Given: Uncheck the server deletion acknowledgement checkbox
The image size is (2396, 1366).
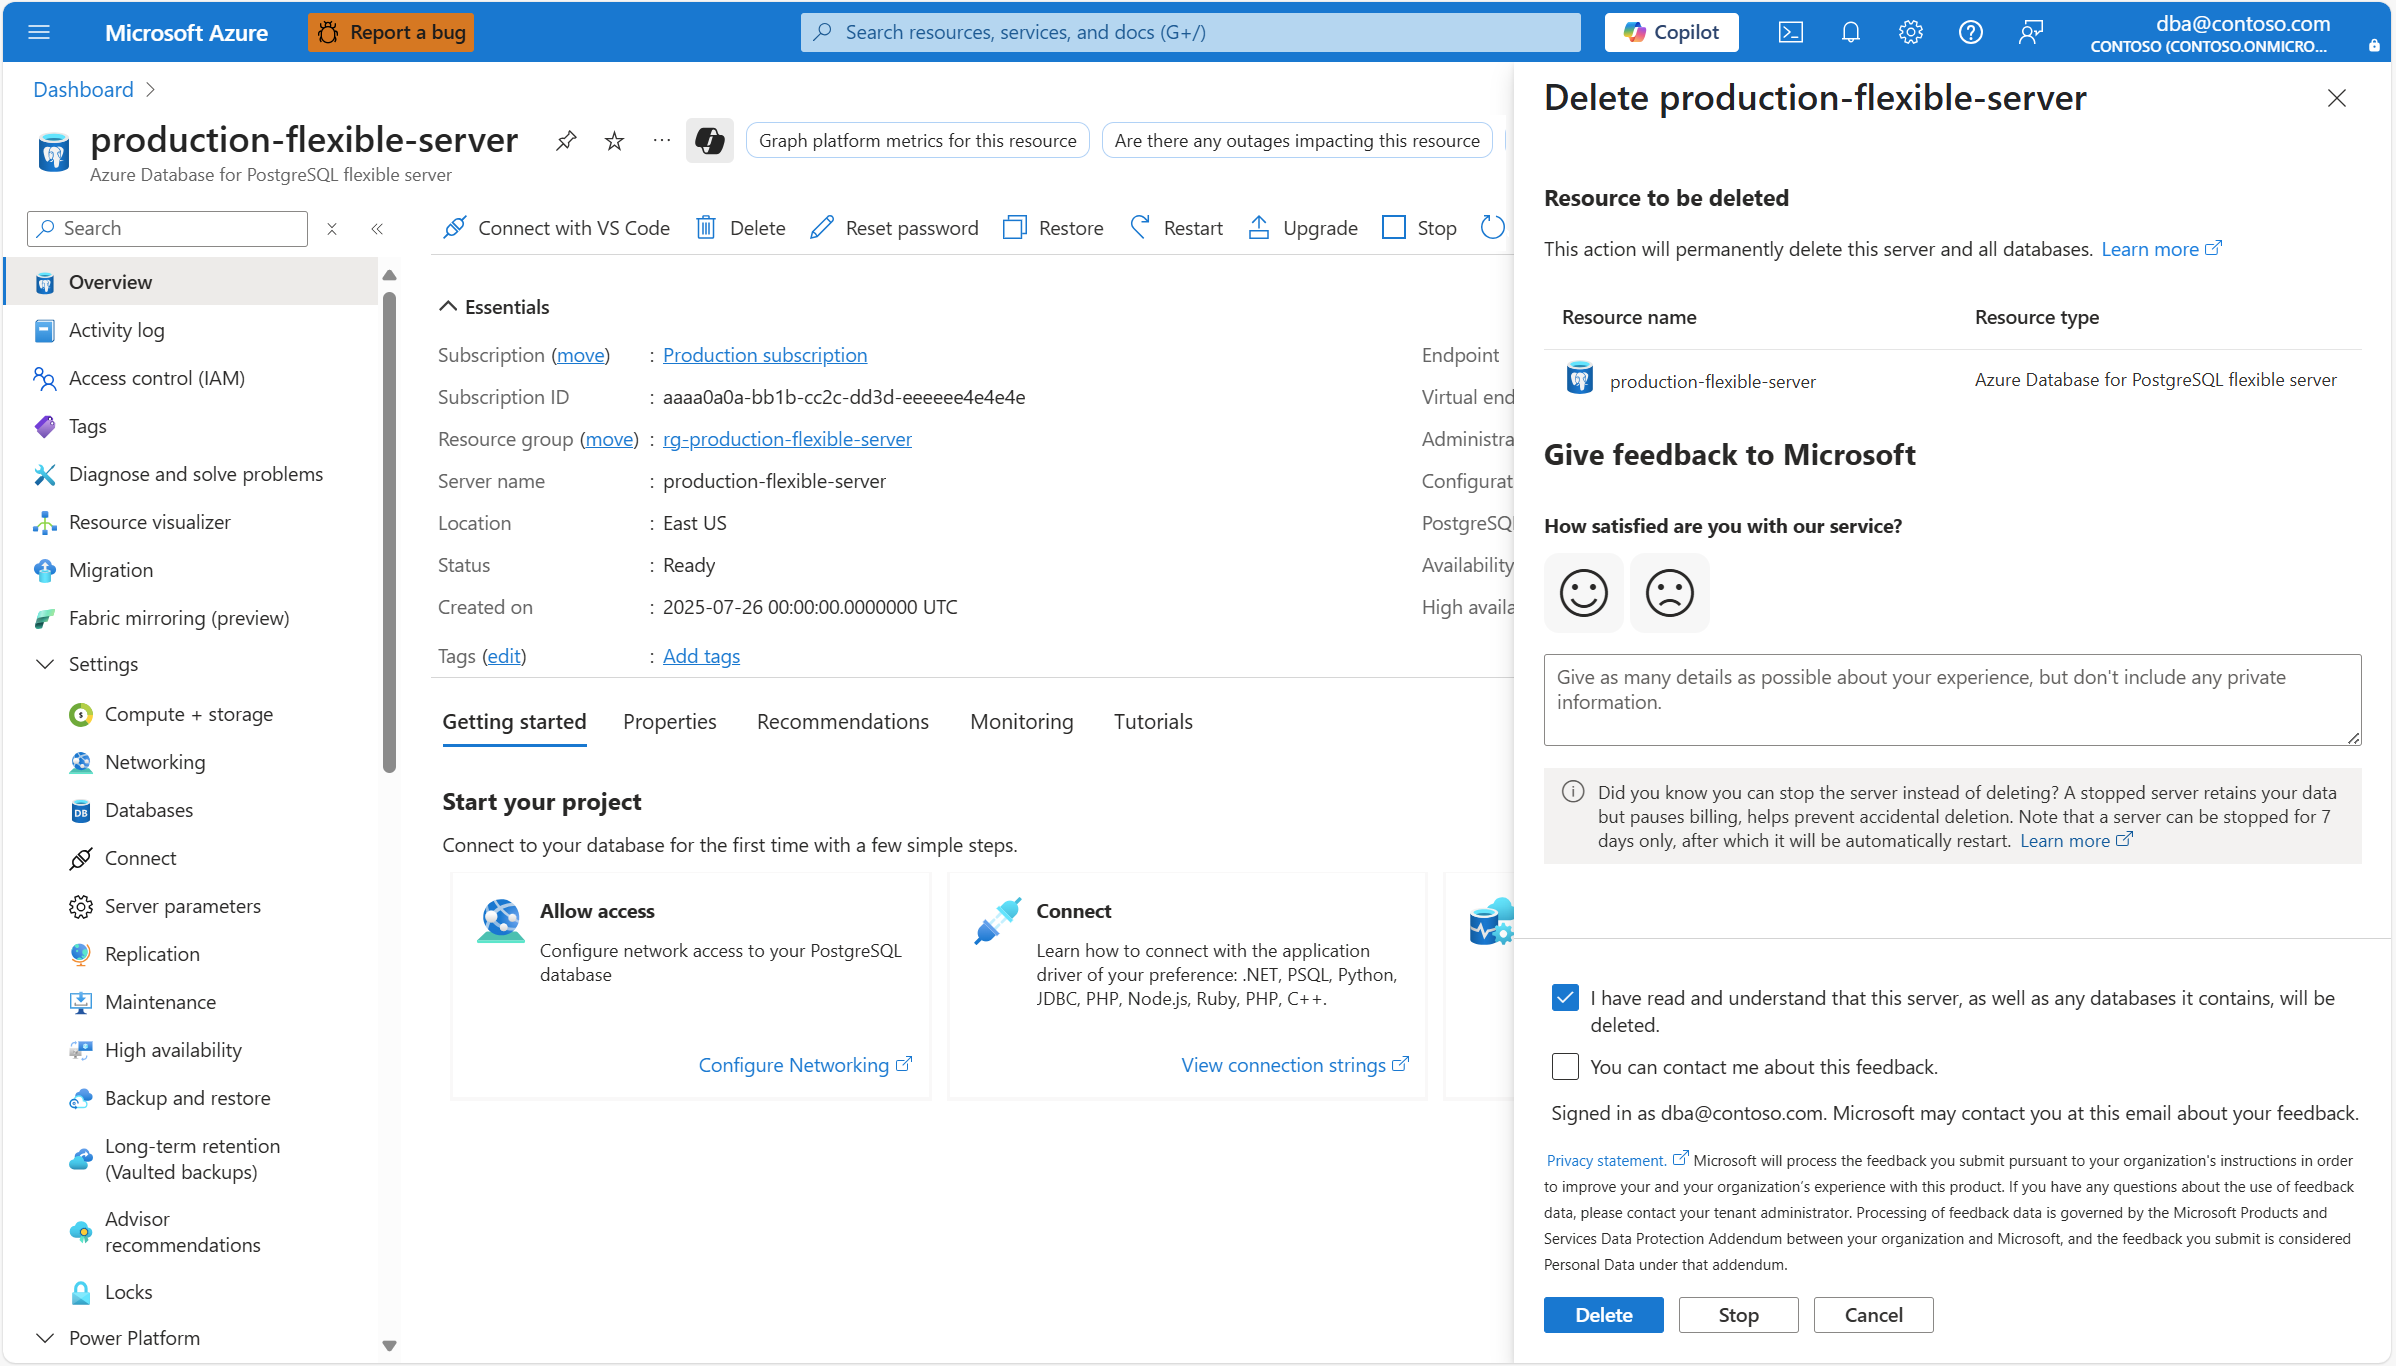Looking at the screenshot, I should (x=1565, y=998).
